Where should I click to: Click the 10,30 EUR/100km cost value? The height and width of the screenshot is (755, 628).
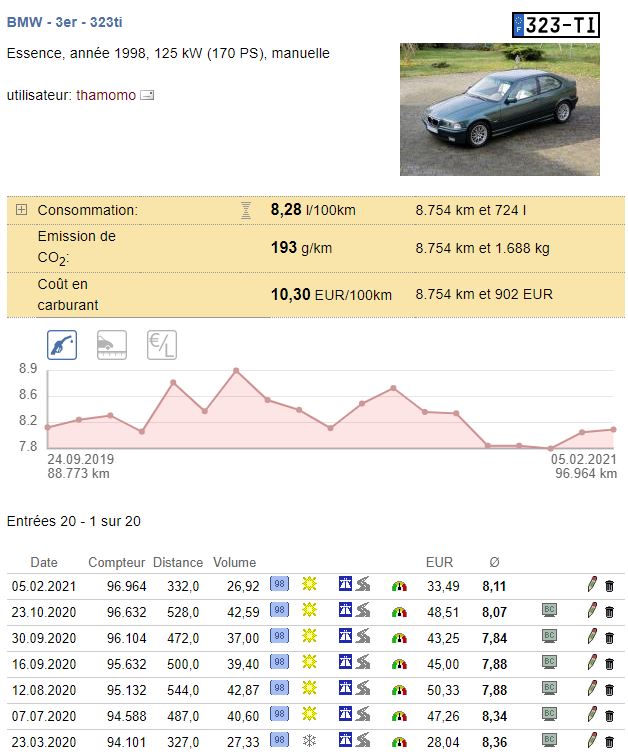(331, 294)
